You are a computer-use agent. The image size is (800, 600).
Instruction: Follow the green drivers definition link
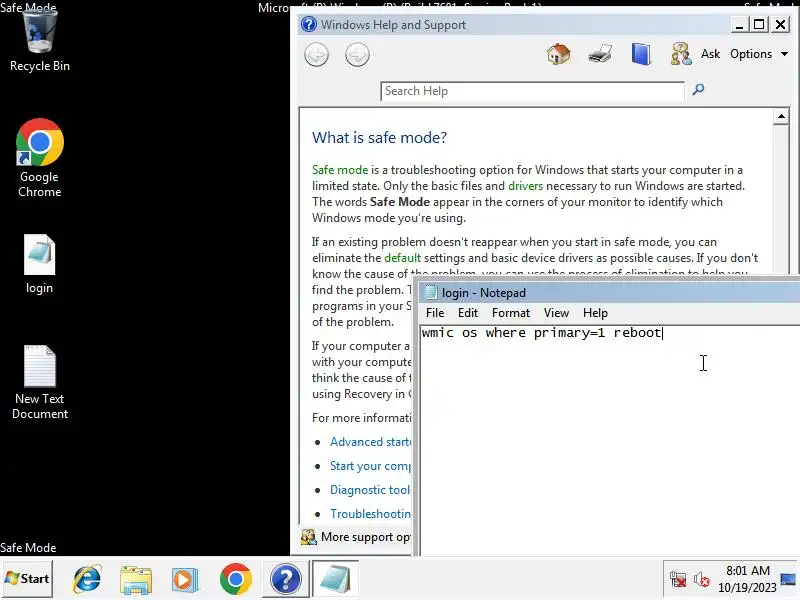tap(526, 186)
